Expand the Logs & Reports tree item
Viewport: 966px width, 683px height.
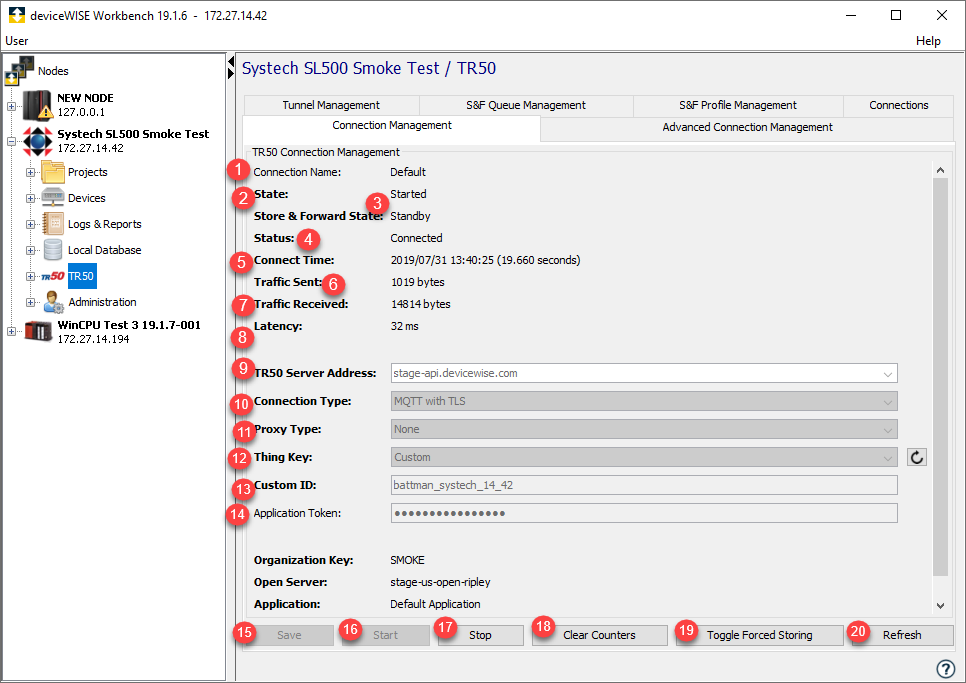(x=30, y=224)
